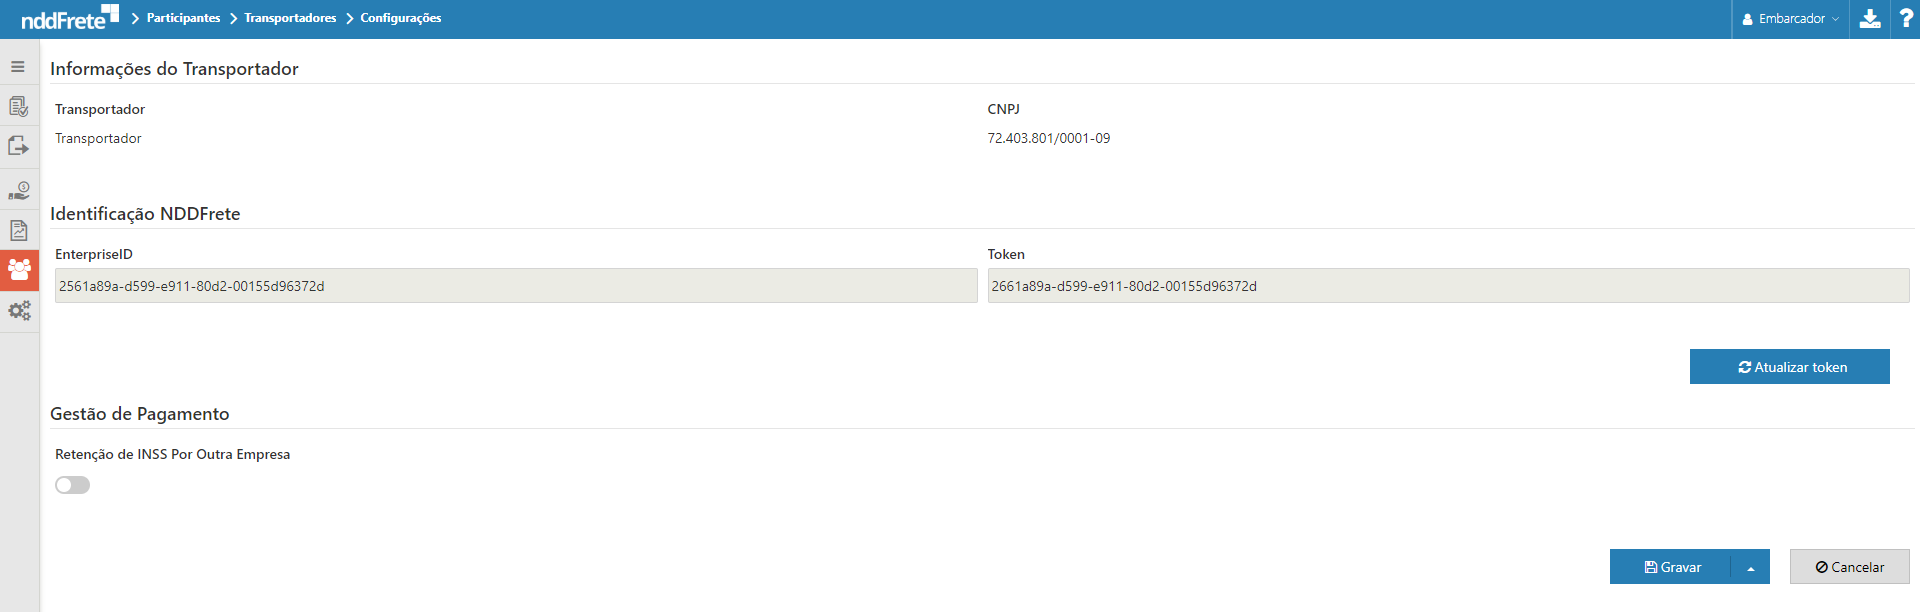Viewport: 1920px width, 612px height.
Task: Expand the Gravar options arrow
Action: pos(1750,567)
